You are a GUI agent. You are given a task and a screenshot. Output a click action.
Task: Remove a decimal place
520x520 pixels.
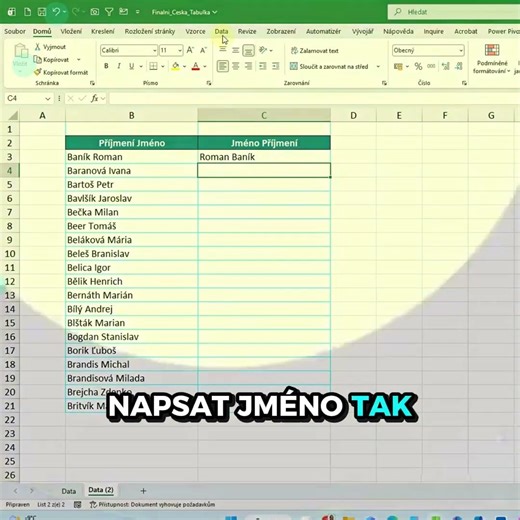459,66
